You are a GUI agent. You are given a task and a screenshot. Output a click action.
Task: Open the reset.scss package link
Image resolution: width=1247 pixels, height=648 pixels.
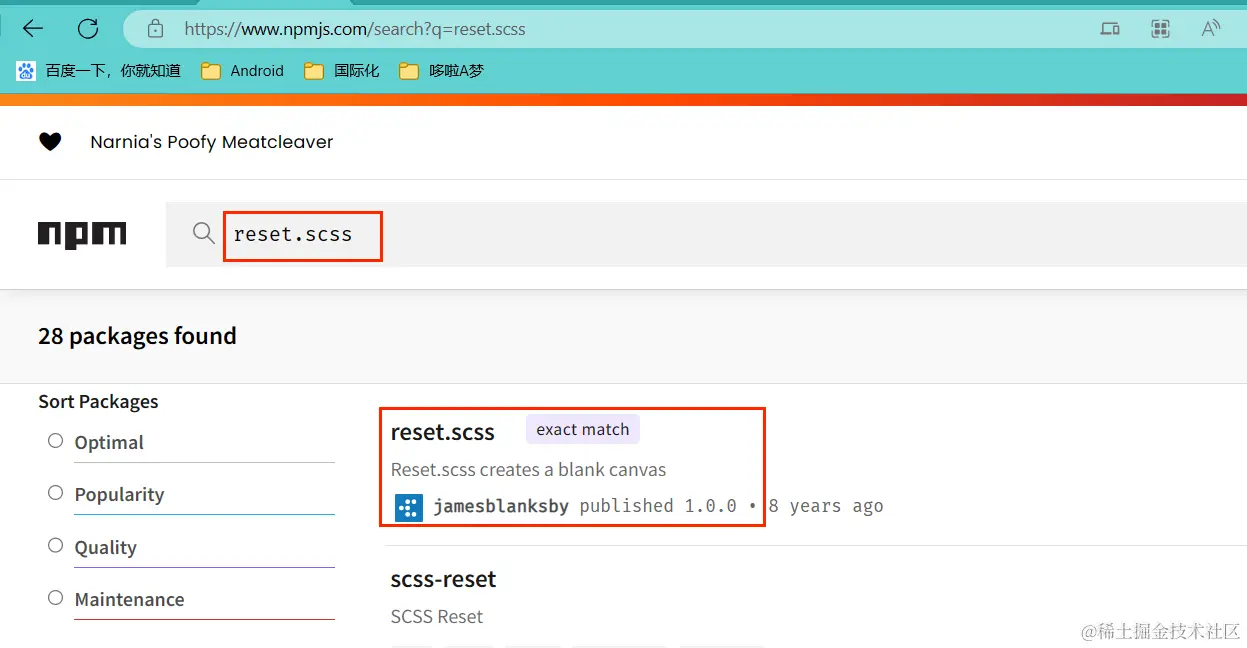[x=443, y=432]
